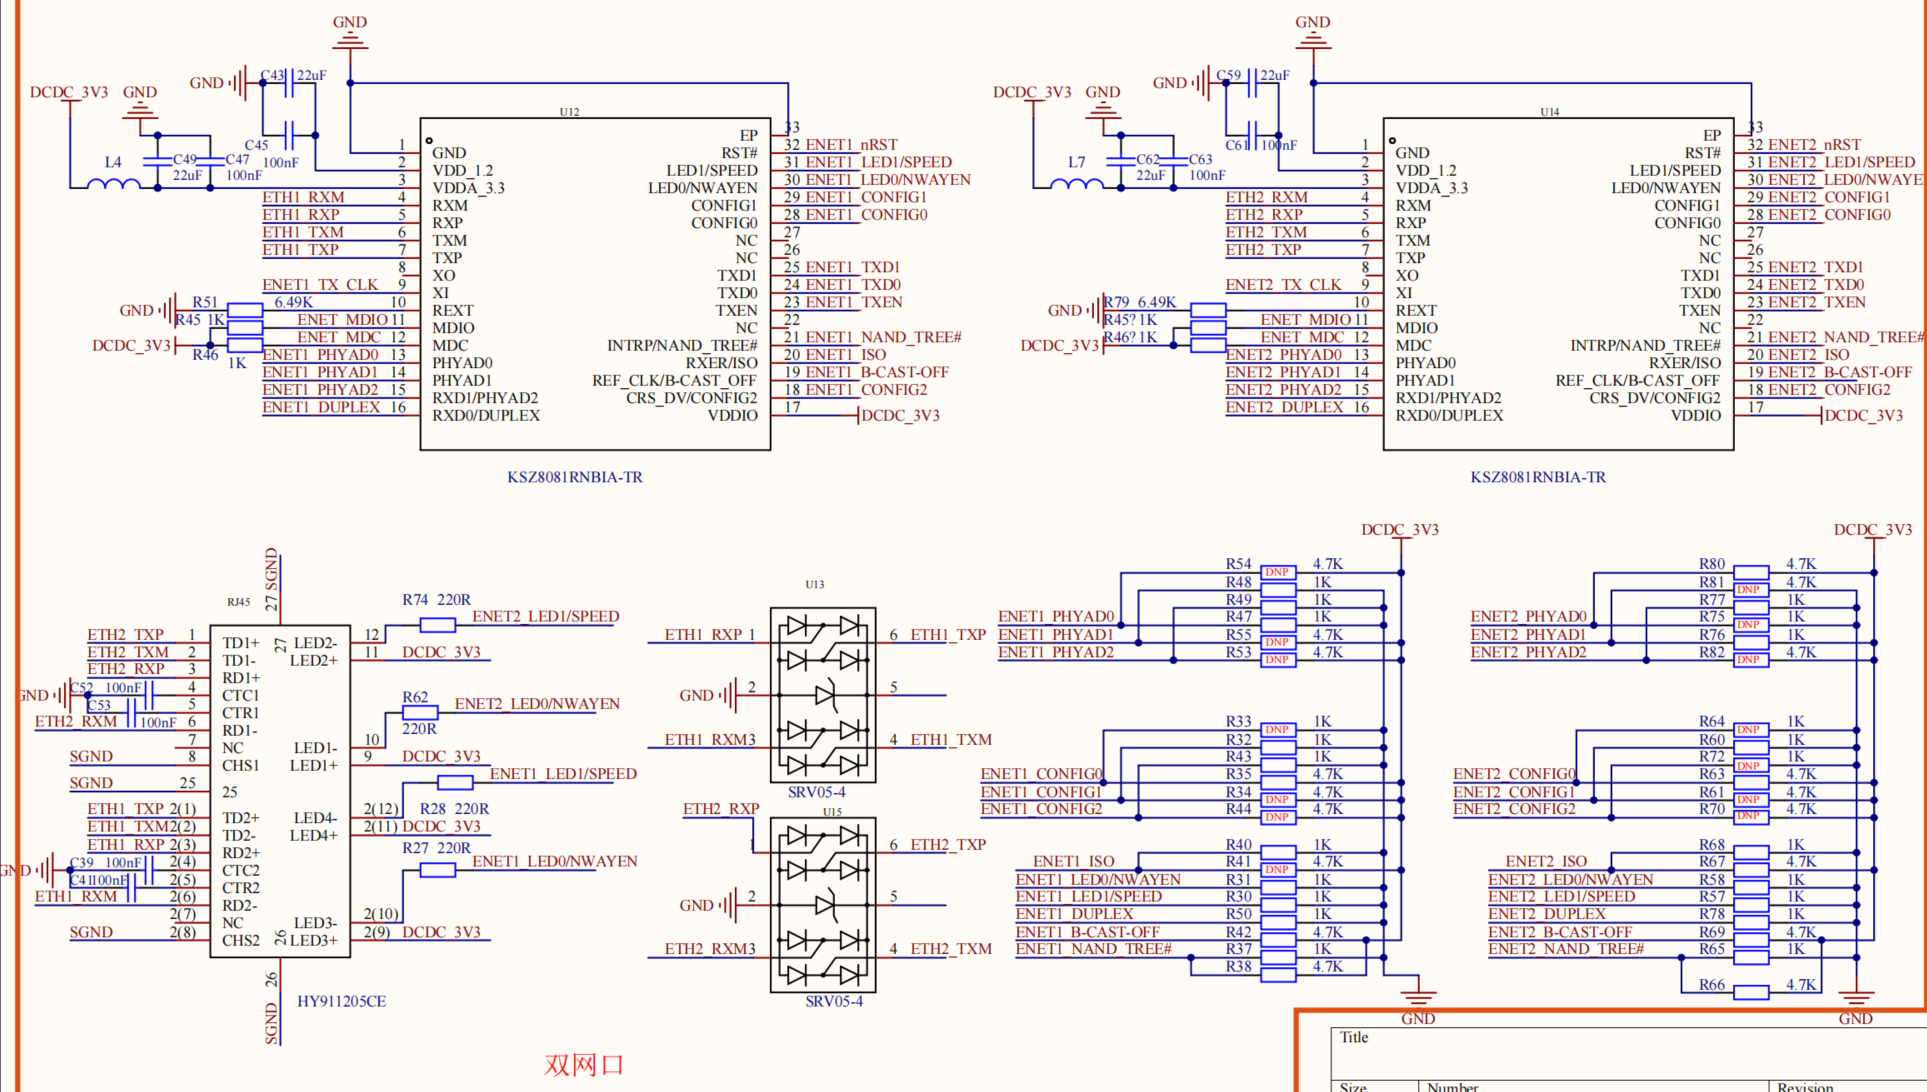Click the DNP box on resistor R54
Screen dimensions: 1927x1092
(1277, 572)
